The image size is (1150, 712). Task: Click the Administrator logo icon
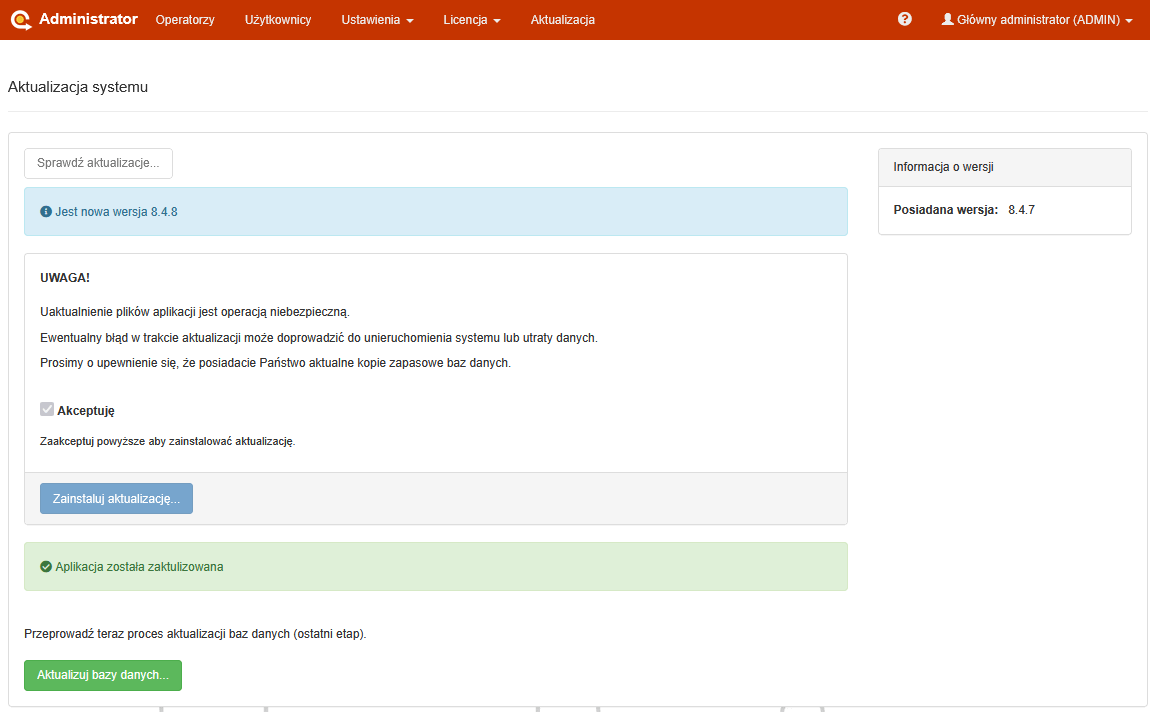point(21,20)
